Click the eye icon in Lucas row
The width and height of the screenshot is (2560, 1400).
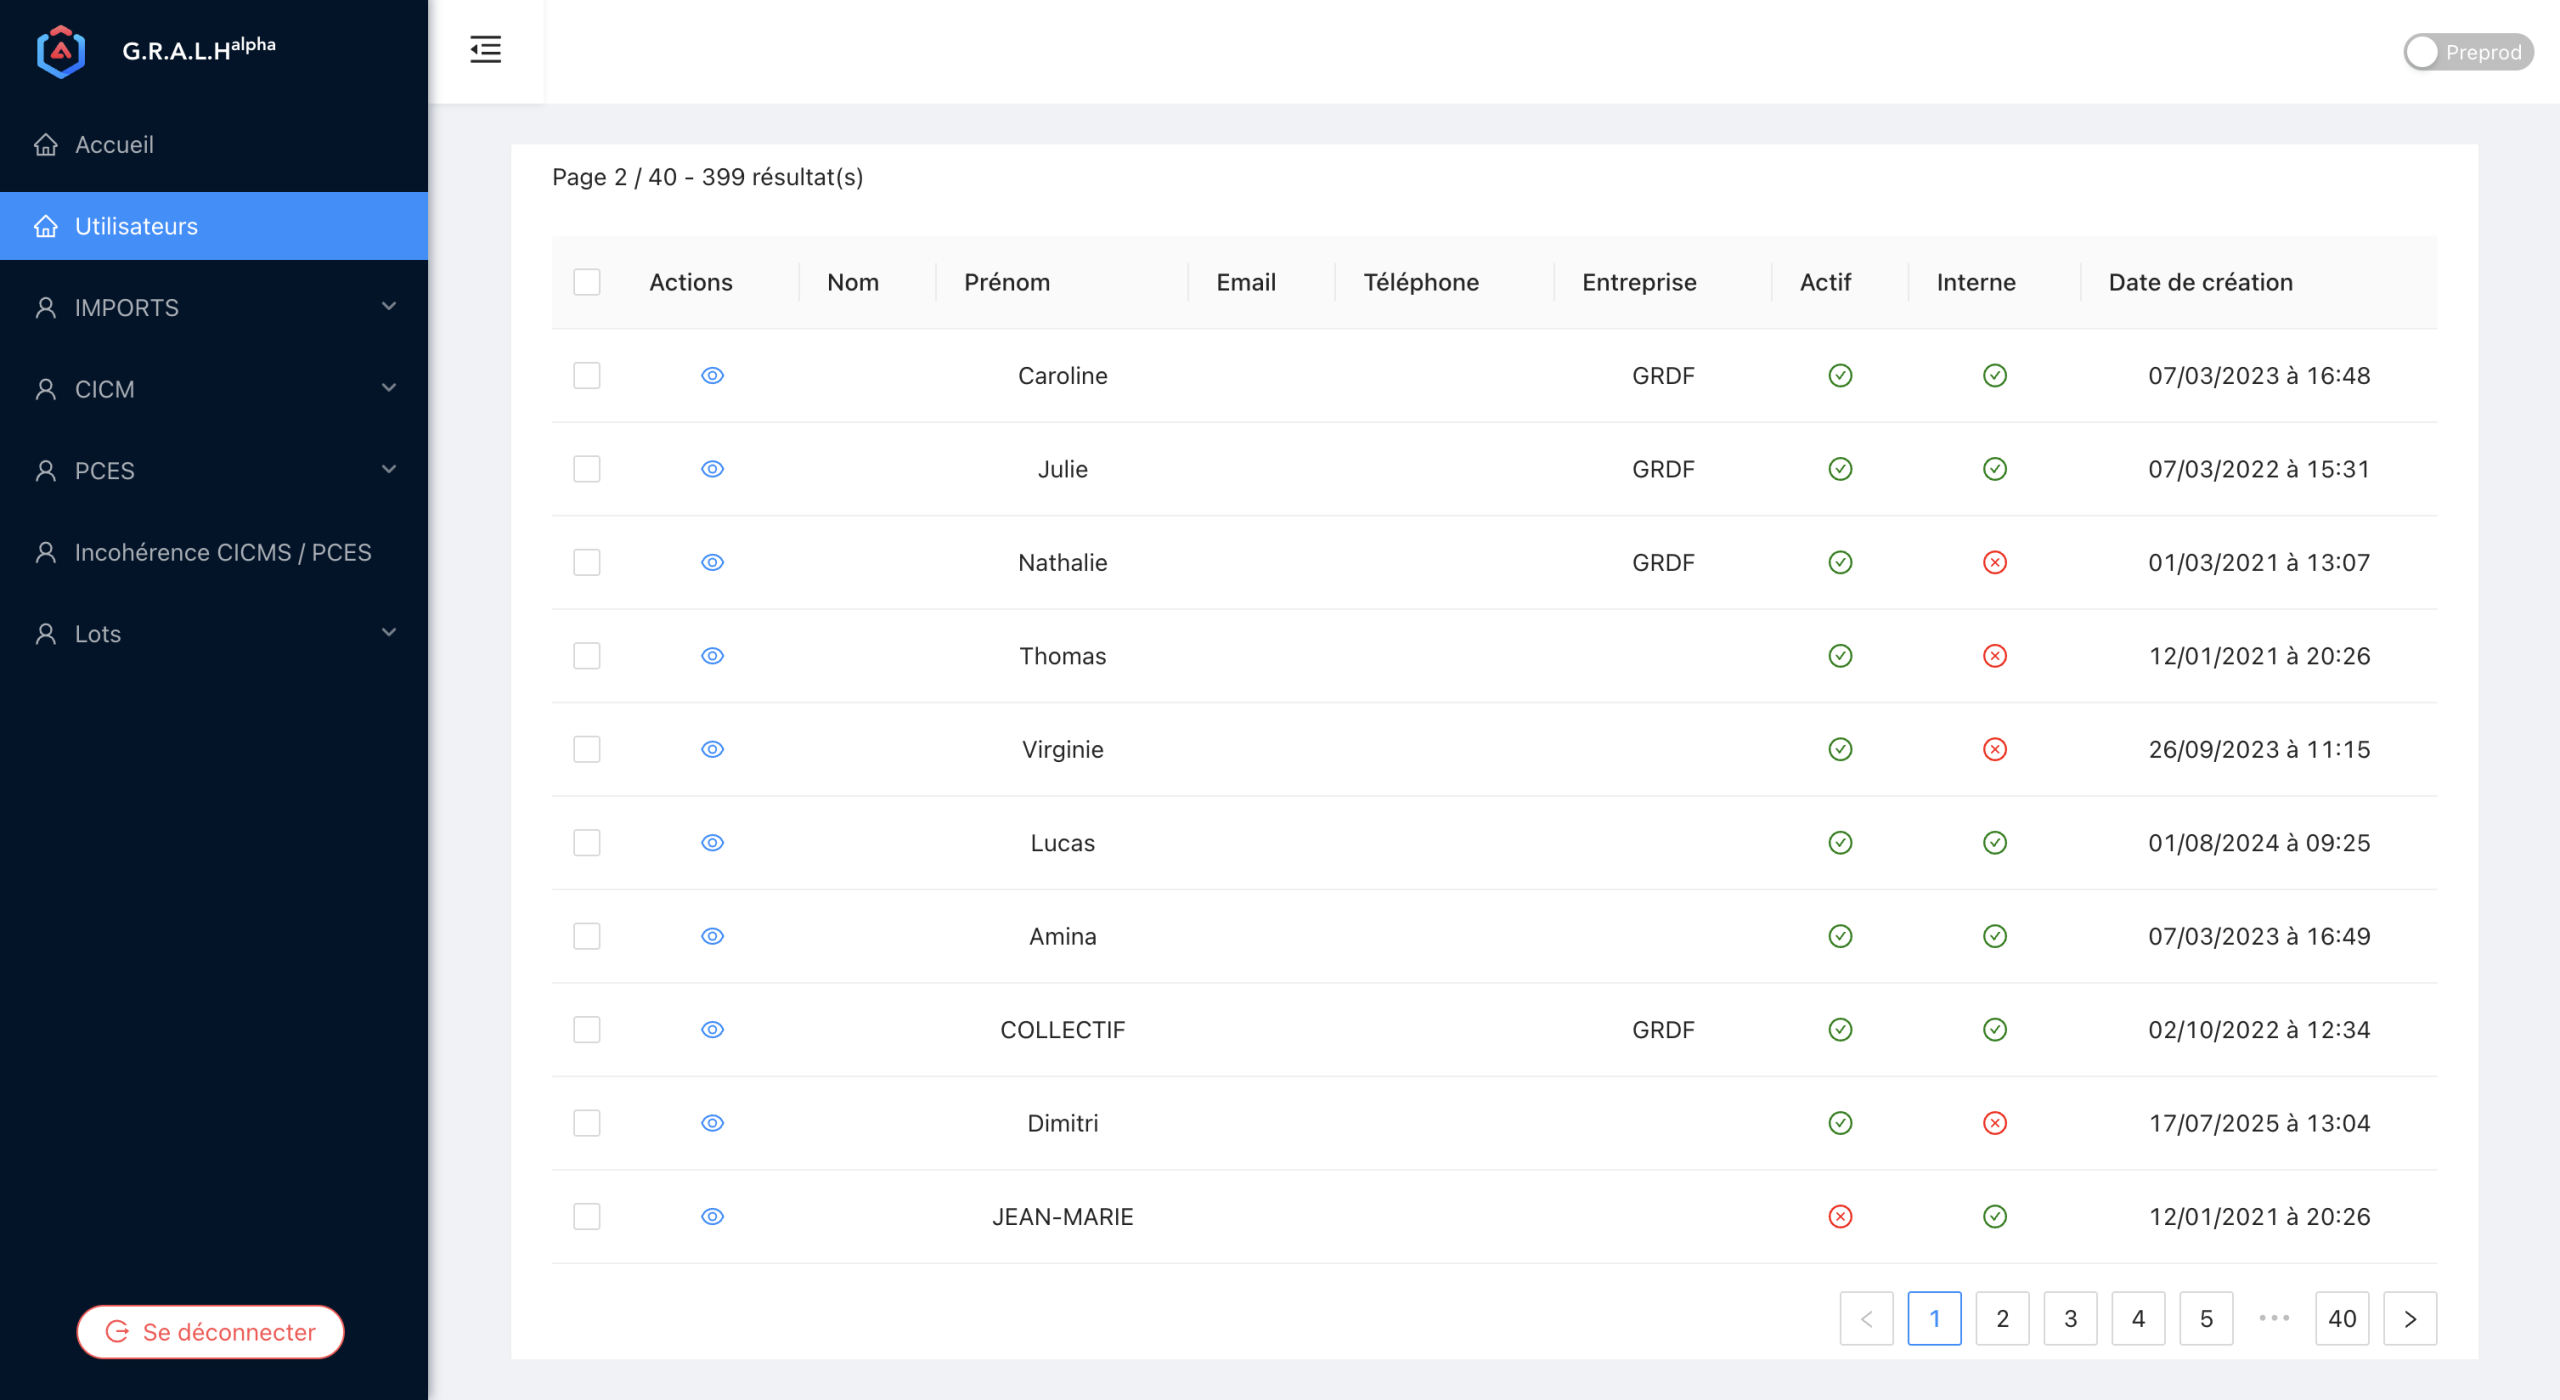(712, 843)
